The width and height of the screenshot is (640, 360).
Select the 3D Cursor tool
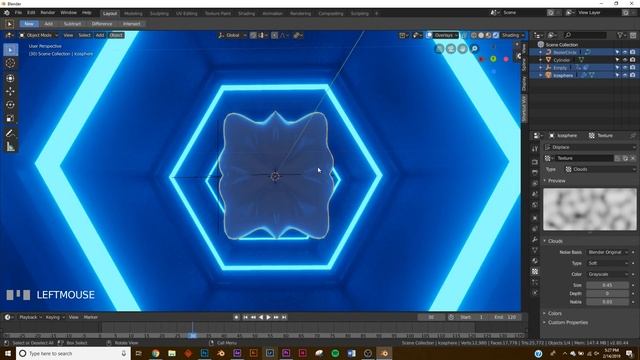click(11, 63)
